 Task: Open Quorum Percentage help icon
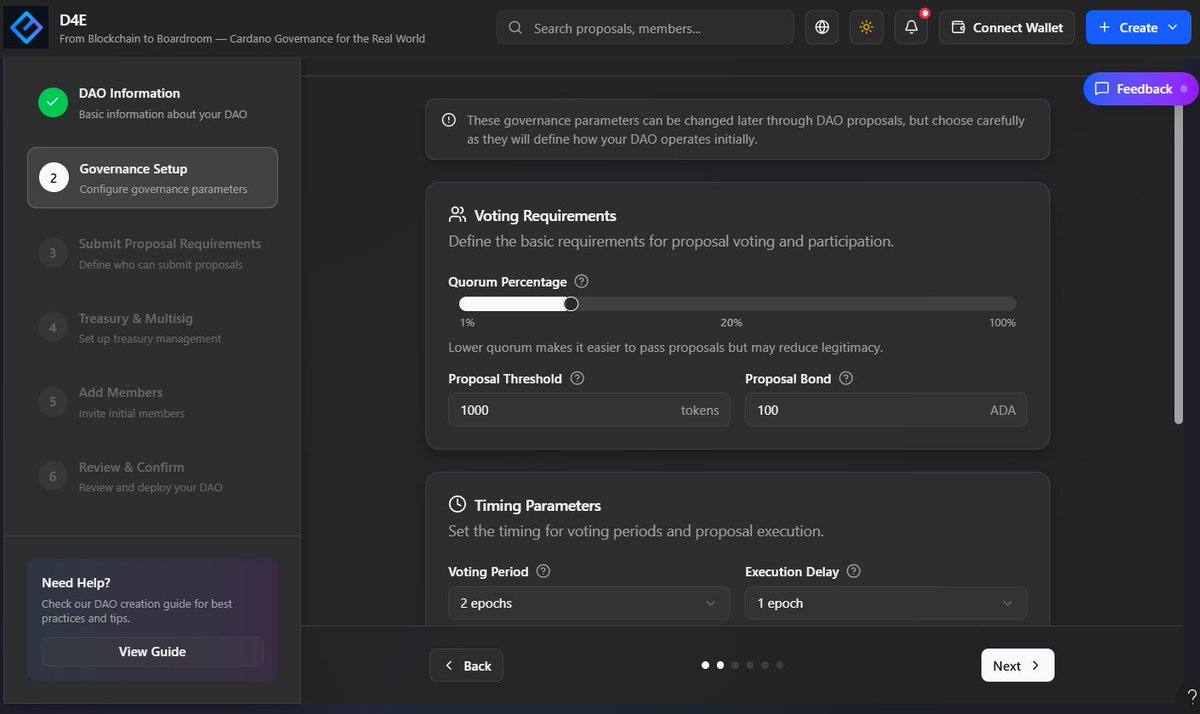pyautogui.click(x=582, y=282)
